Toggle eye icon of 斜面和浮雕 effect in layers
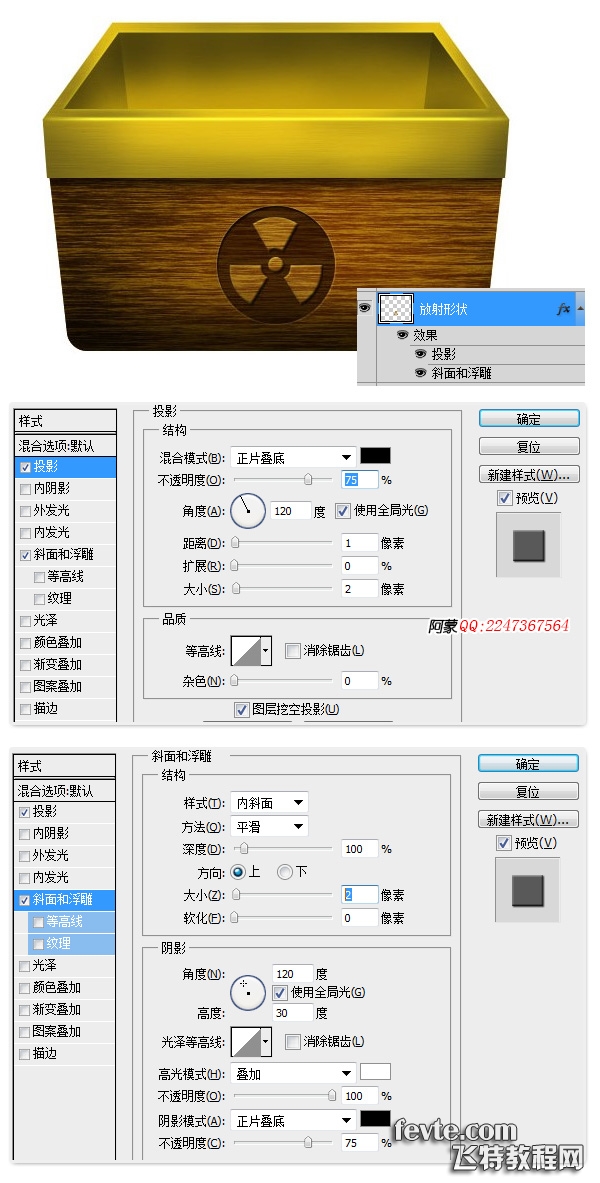This screenshot has height=1183, width=600. (420, 373)
